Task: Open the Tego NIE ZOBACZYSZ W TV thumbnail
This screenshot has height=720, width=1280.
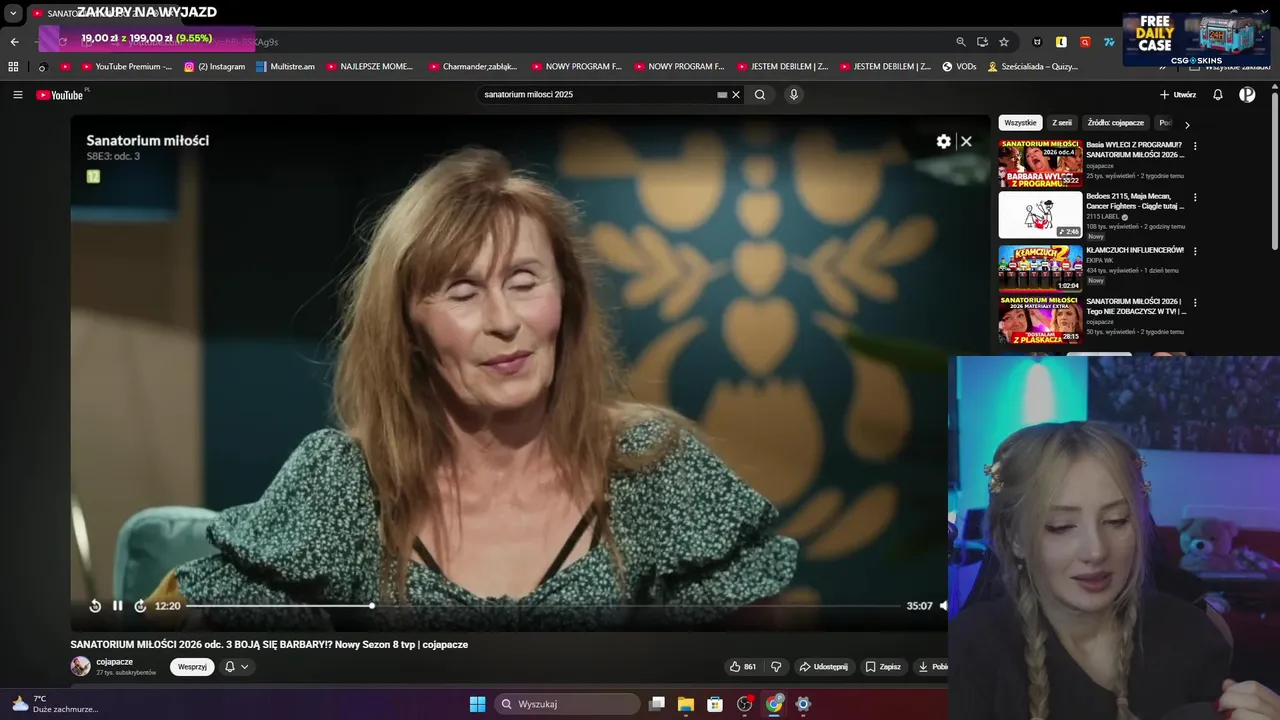Action: tap(1040, 320)
